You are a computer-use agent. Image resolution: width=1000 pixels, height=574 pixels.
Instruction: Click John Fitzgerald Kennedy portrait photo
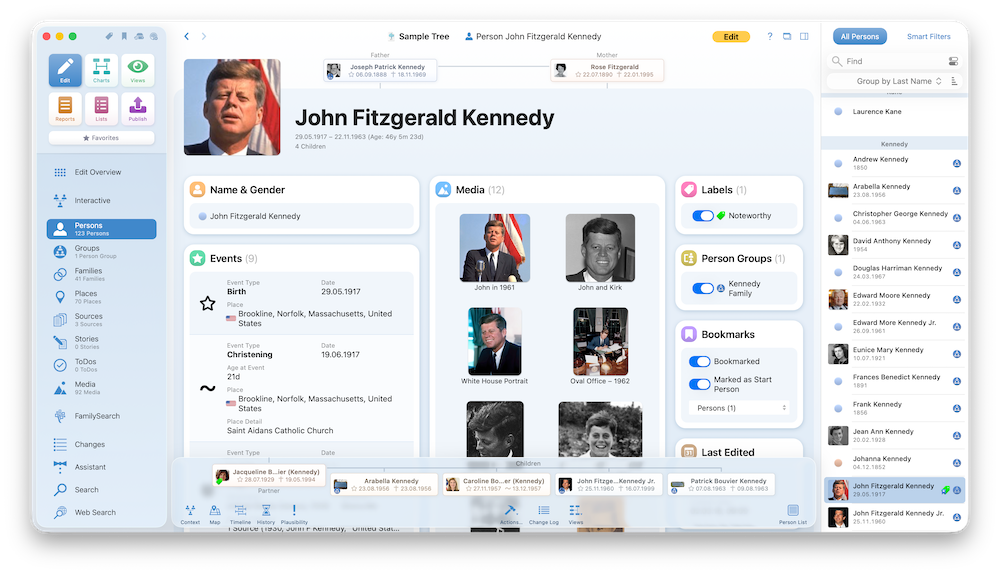(x=232, y=107)
